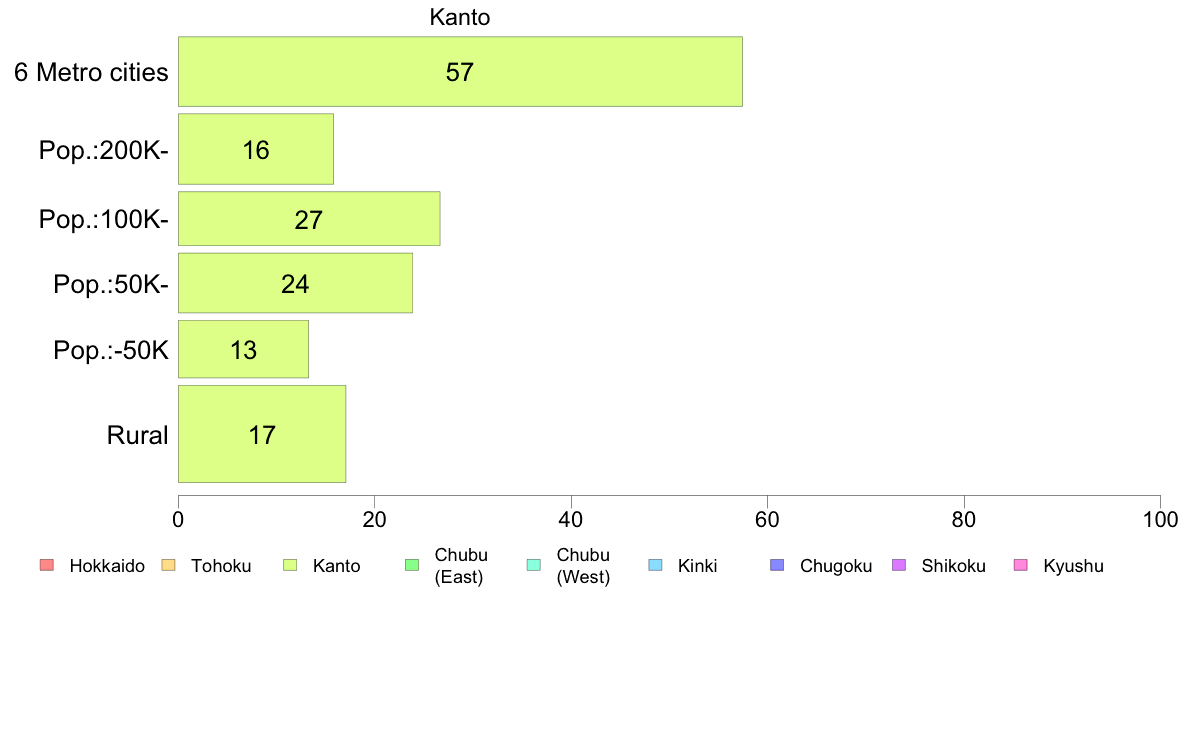Image resolution: width=1188 pixels, height=736 pixels.
Task: Select the Pop.:100K- bar showing 27
Action: pos(309,219)
